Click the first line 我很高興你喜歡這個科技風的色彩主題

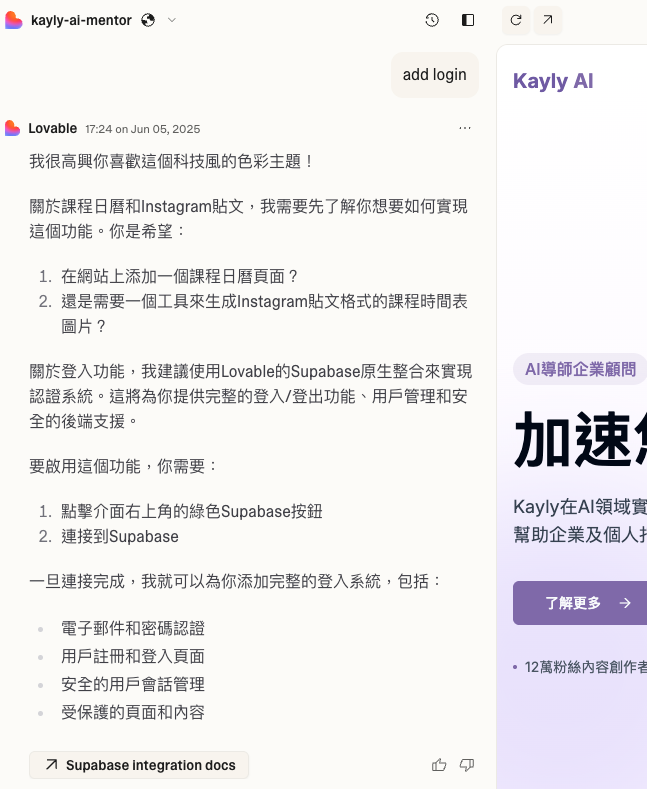(172, 162)
